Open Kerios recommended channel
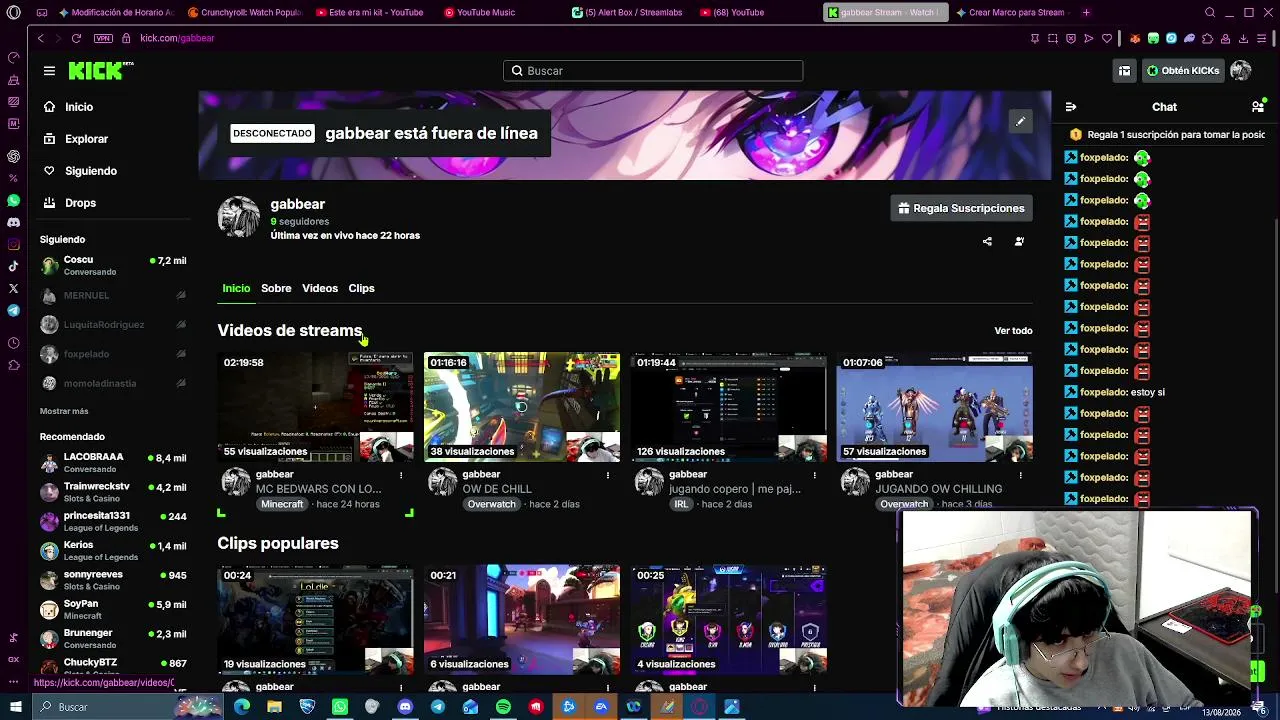1280x720 pixels. coord(113,551)
